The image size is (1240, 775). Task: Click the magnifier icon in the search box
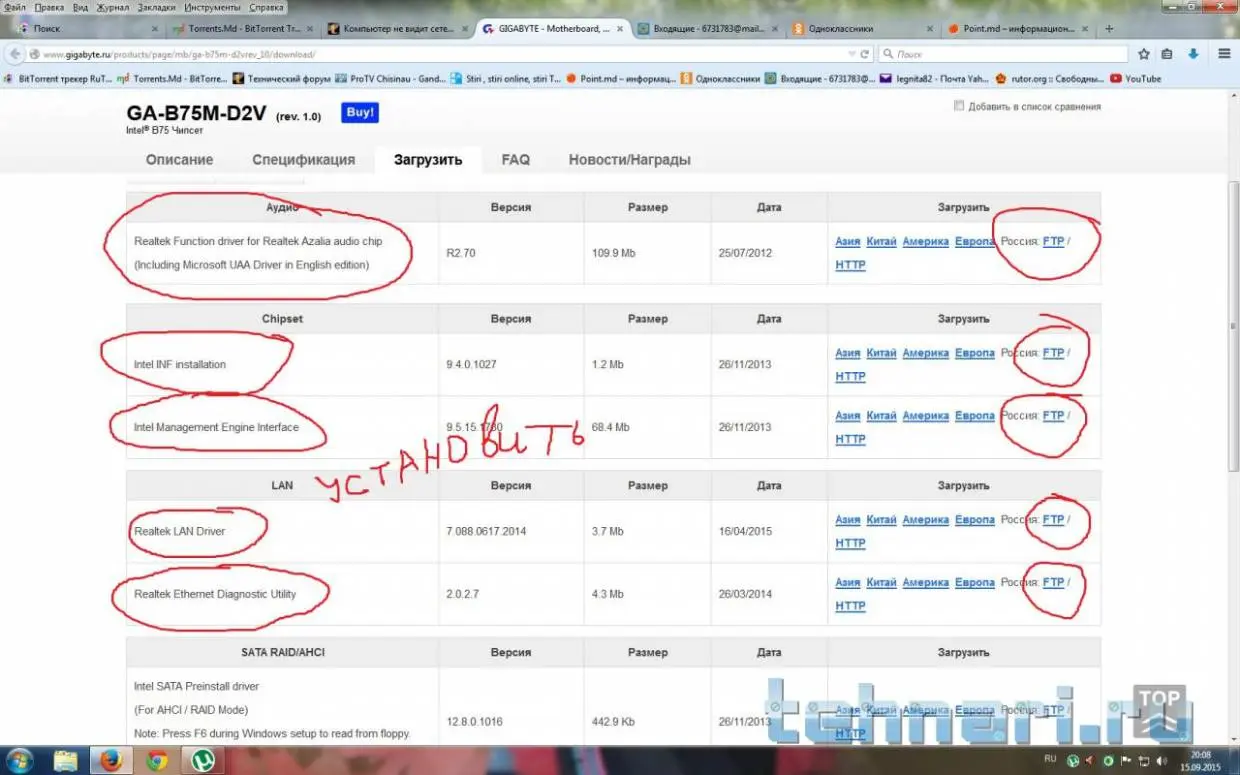pyautogui.click(x=888, y=54)
